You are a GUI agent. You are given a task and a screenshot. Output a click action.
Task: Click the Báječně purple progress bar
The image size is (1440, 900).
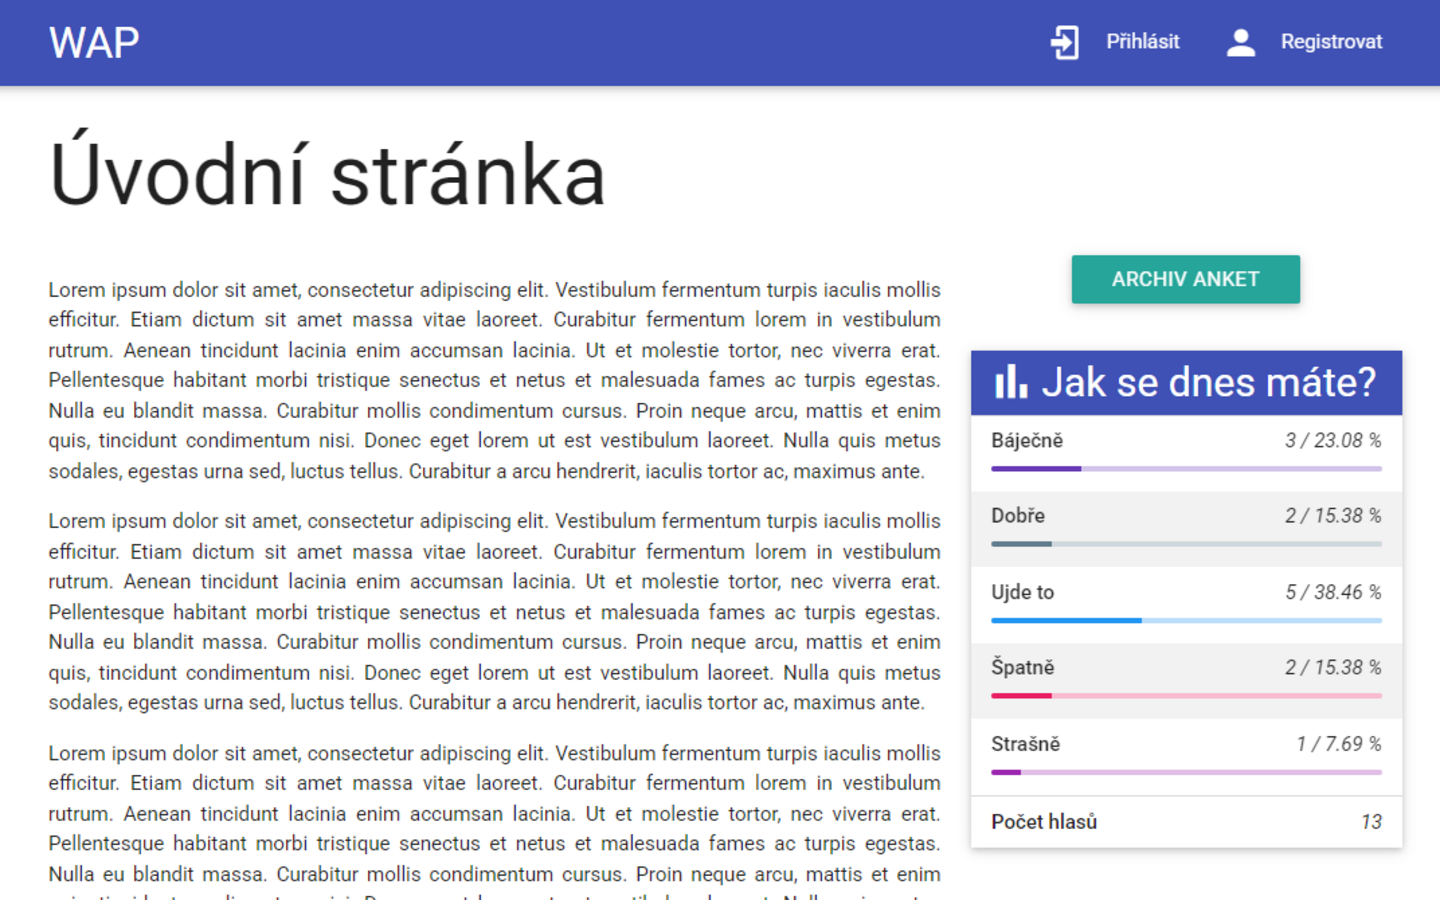point(1186,468)
